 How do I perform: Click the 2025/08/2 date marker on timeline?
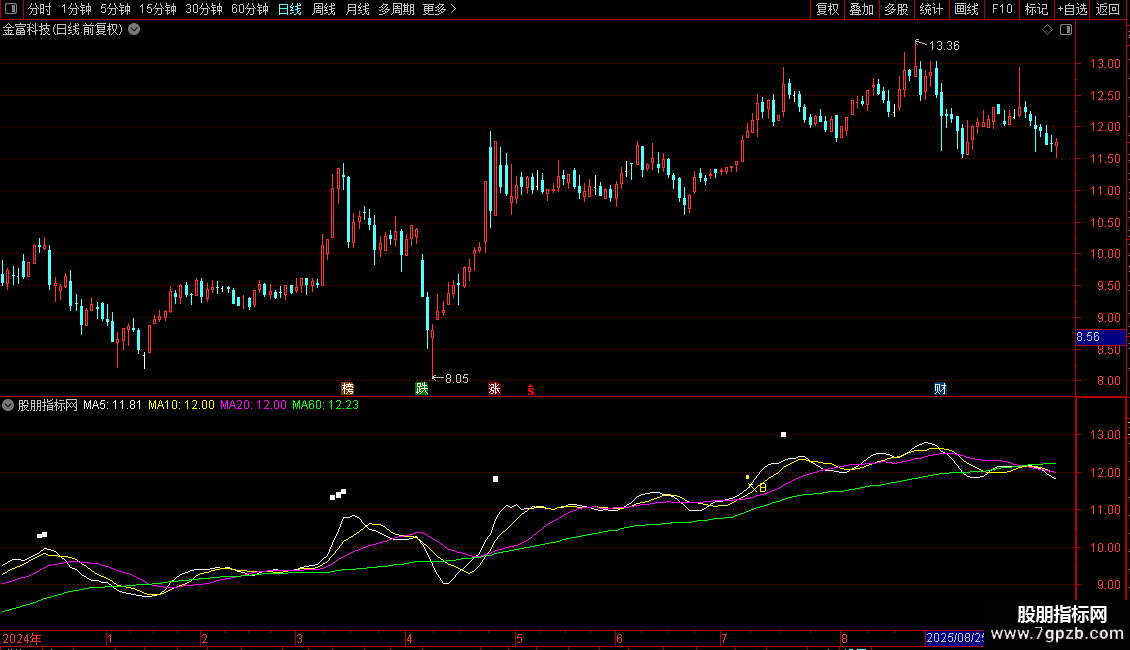tap(955, 638)
